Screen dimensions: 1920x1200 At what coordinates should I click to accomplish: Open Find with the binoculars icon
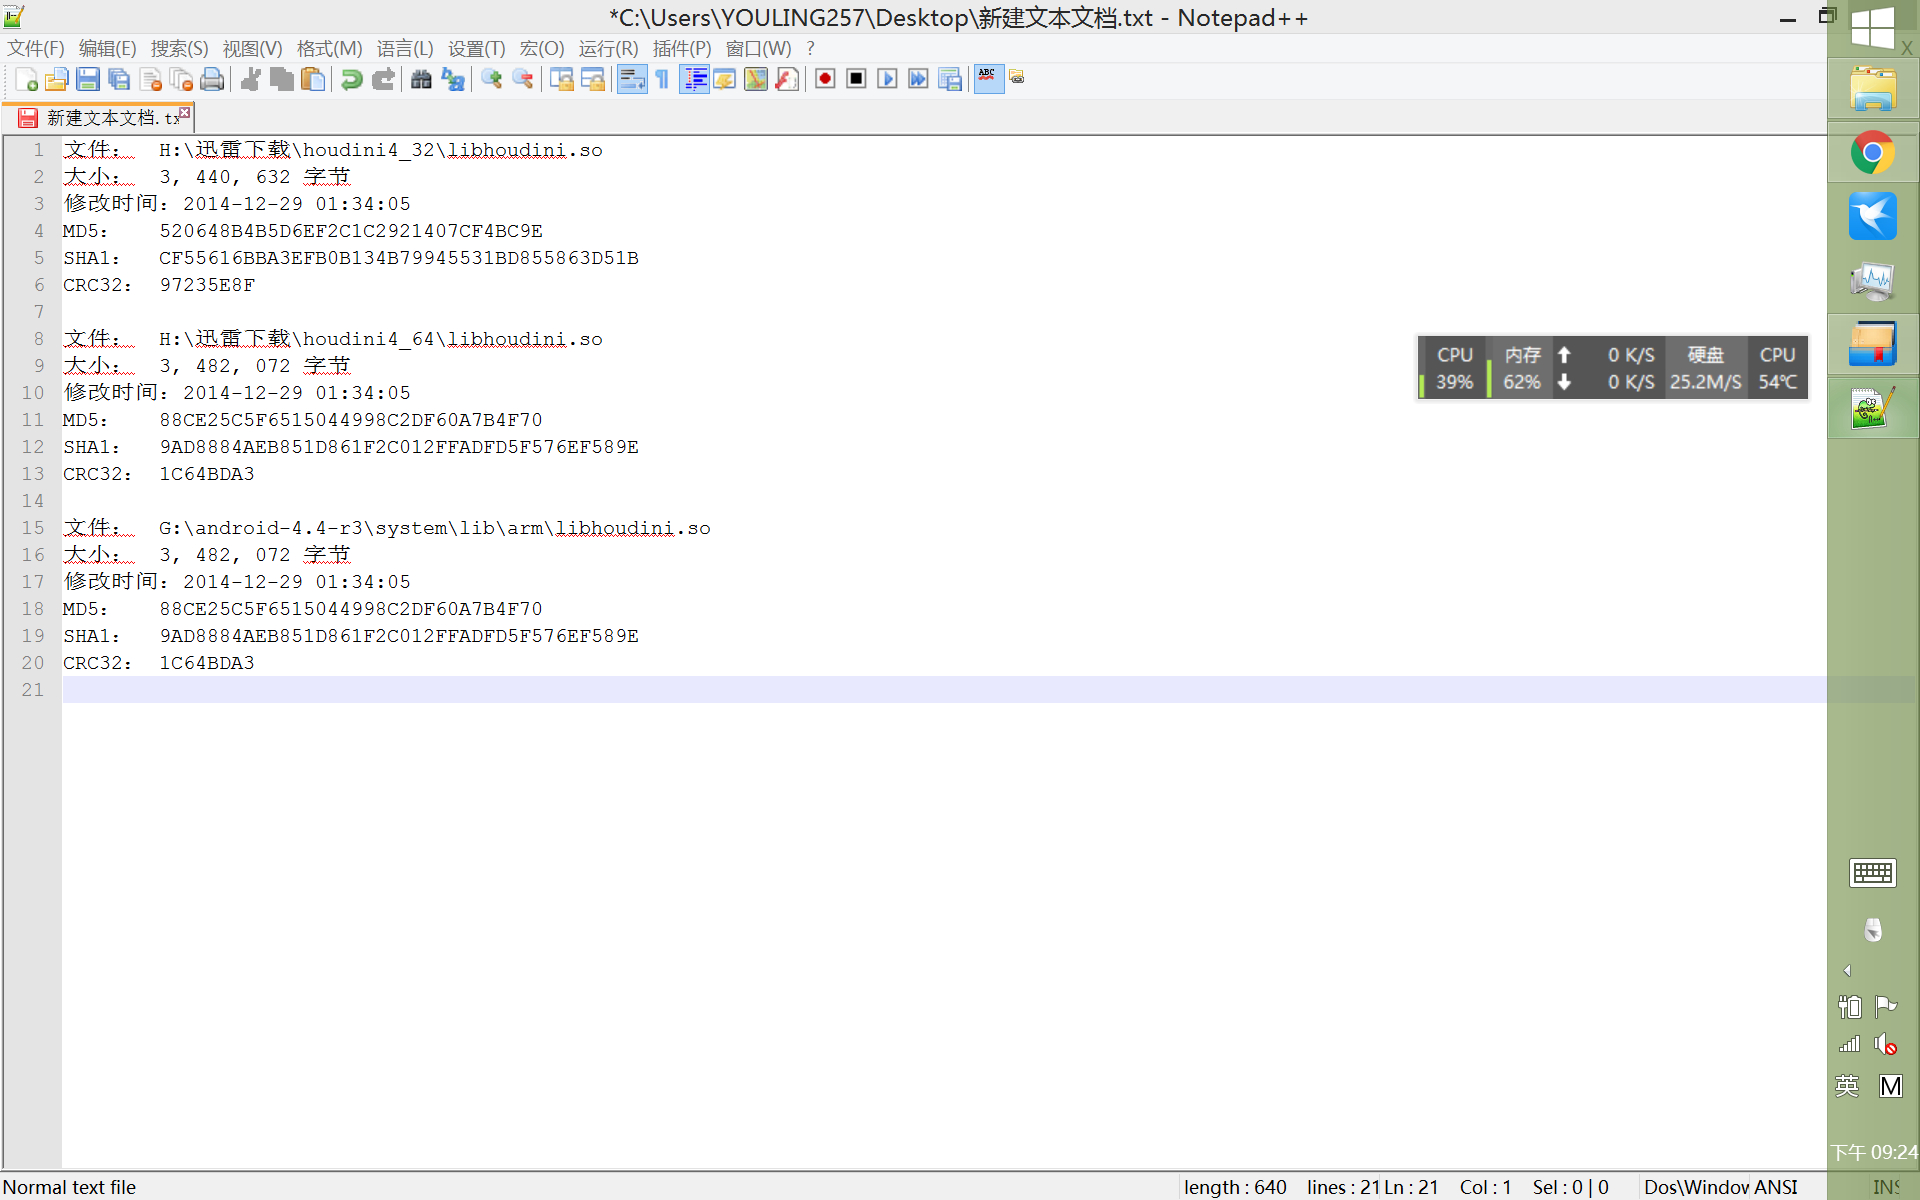421,79
